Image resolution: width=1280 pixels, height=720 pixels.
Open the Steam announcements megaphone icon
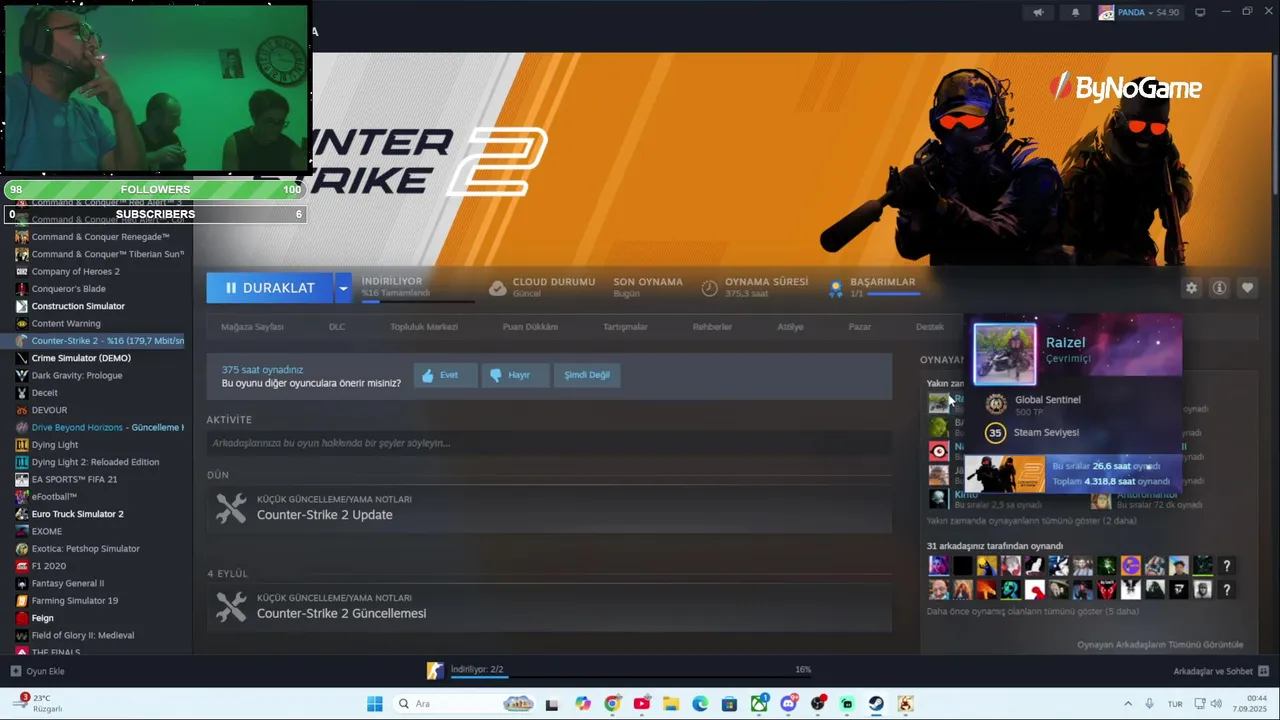click(x=1038, y=12)
